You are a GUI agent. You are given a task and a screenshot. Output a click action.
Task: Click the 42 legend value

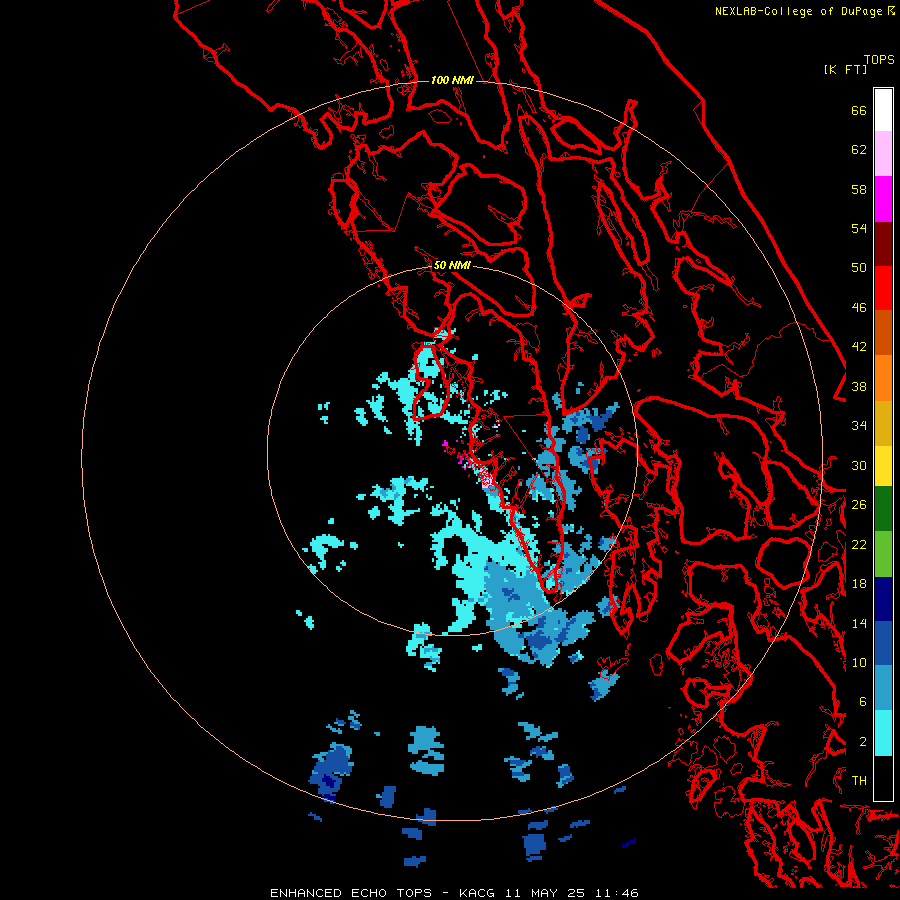click(859, 347)
